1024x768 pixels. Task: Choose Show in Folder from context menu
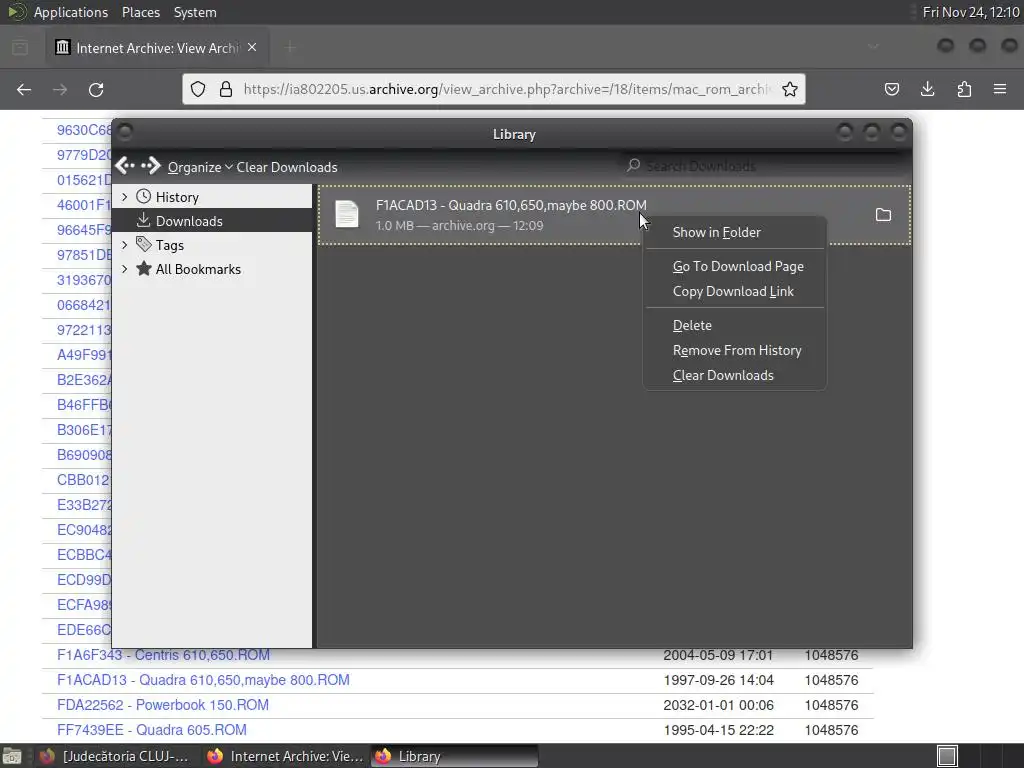coord(735,232)
